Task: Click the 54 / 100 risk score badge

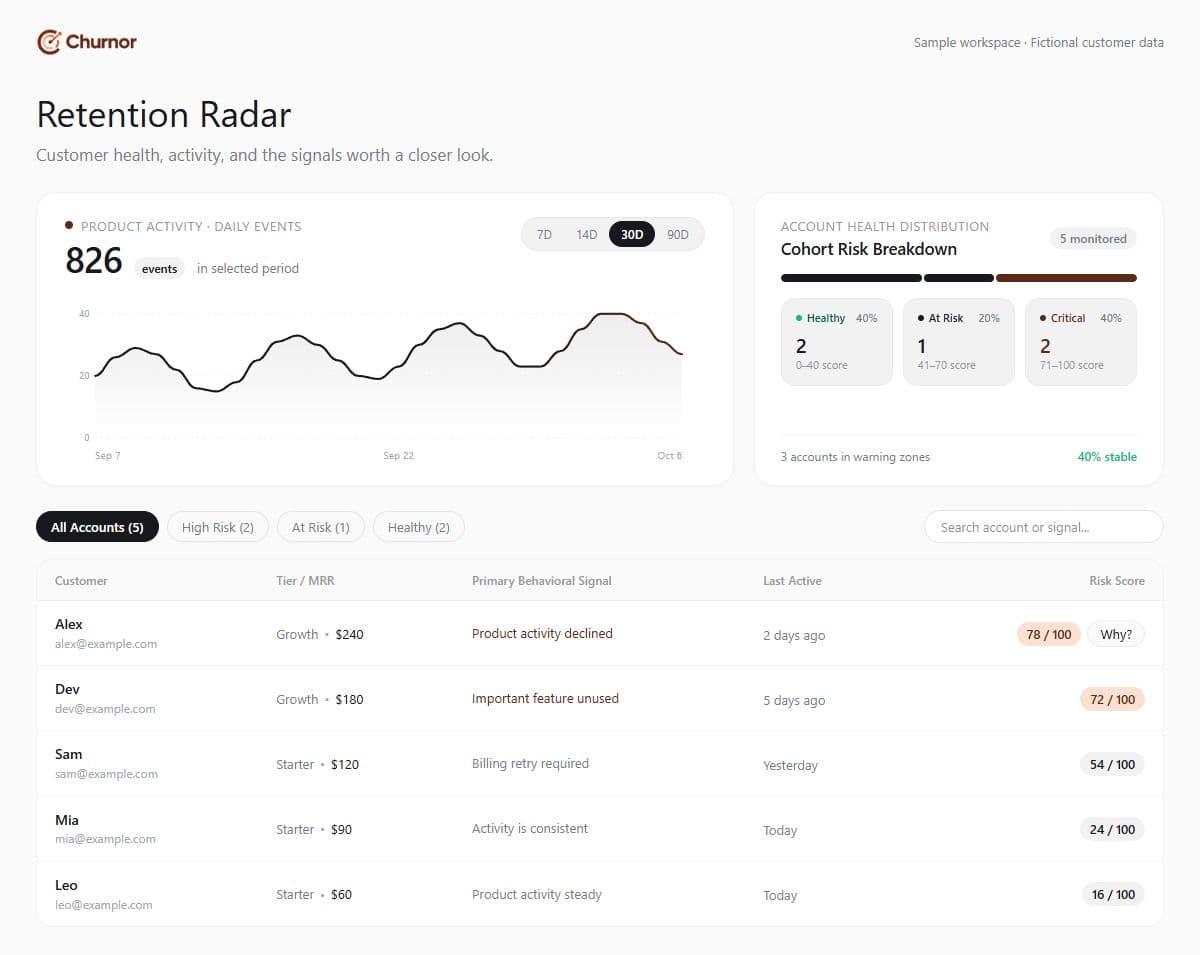Action: pyautogui.click(x=1112, y=764)
